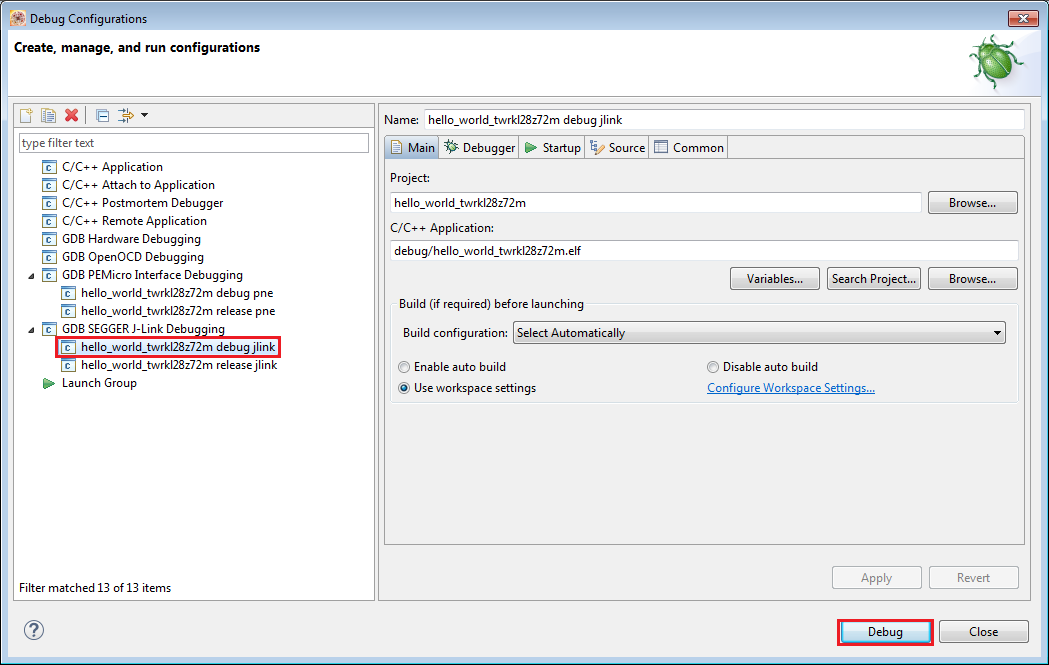Click the help question mark icon
The image size is (1049, 665).
pyautogui.click(x=34, y=630)
